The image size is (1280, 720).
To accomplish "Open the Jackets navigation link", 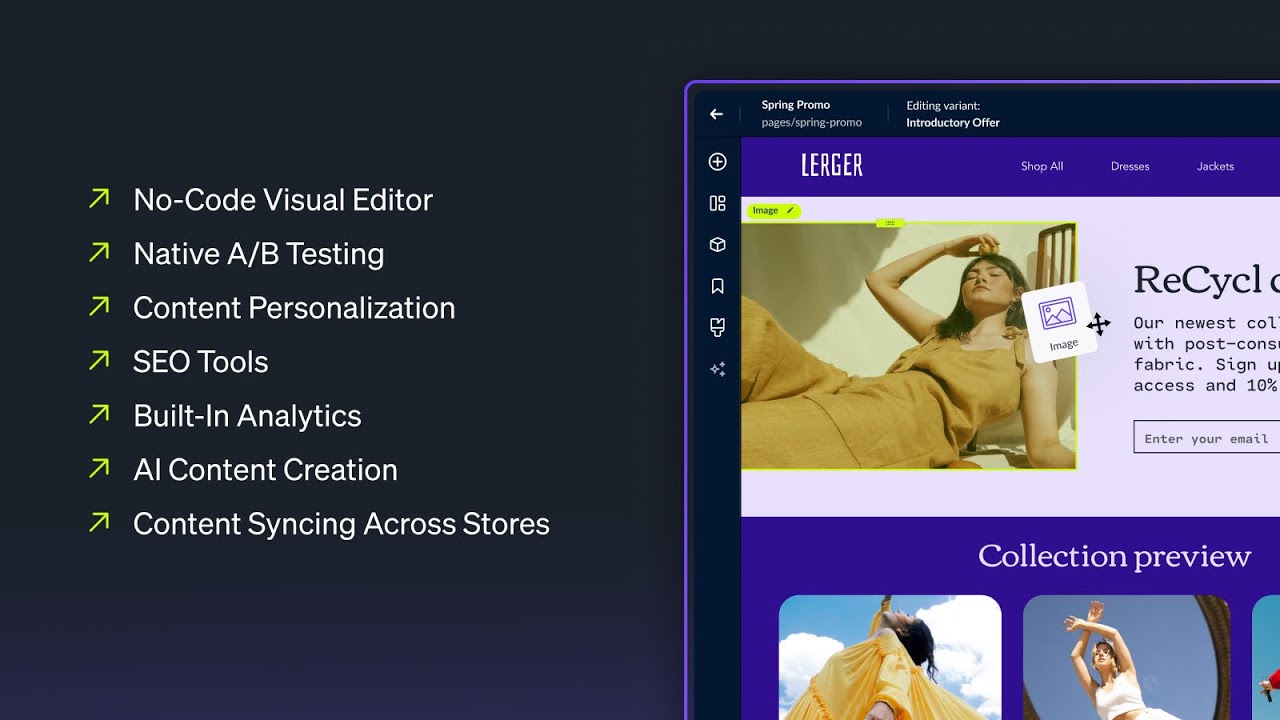I will (x=1215, y=166).
